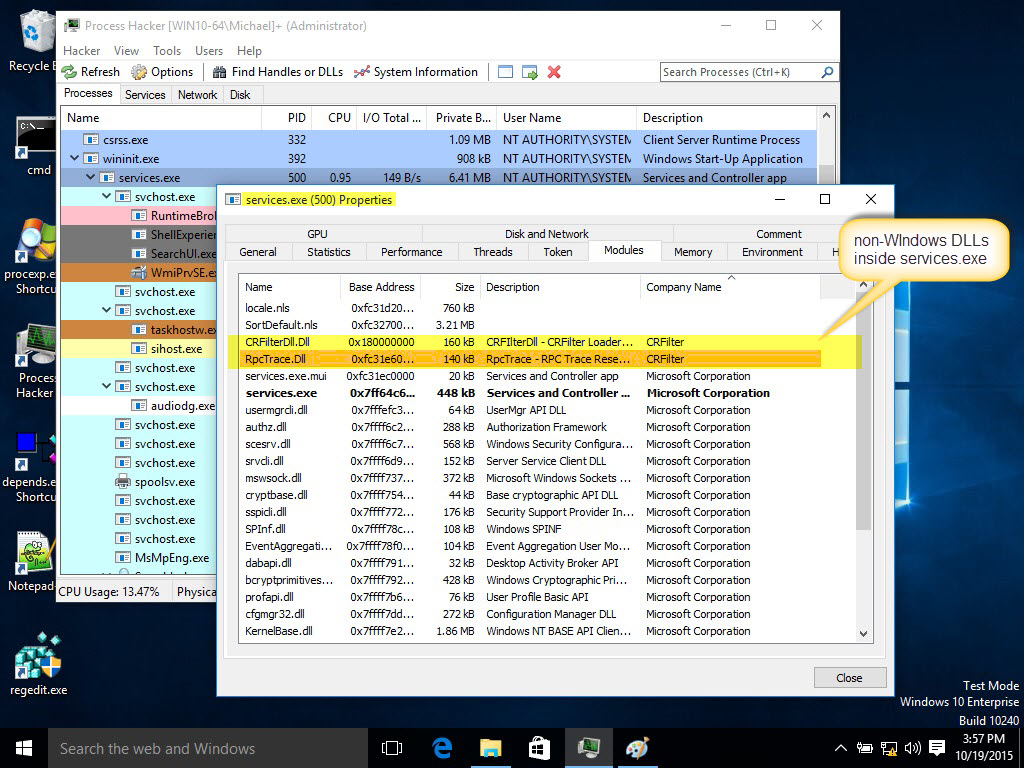Click the red X terminate toolbar icon
1024x768 pixels.
tap(554, 72)
